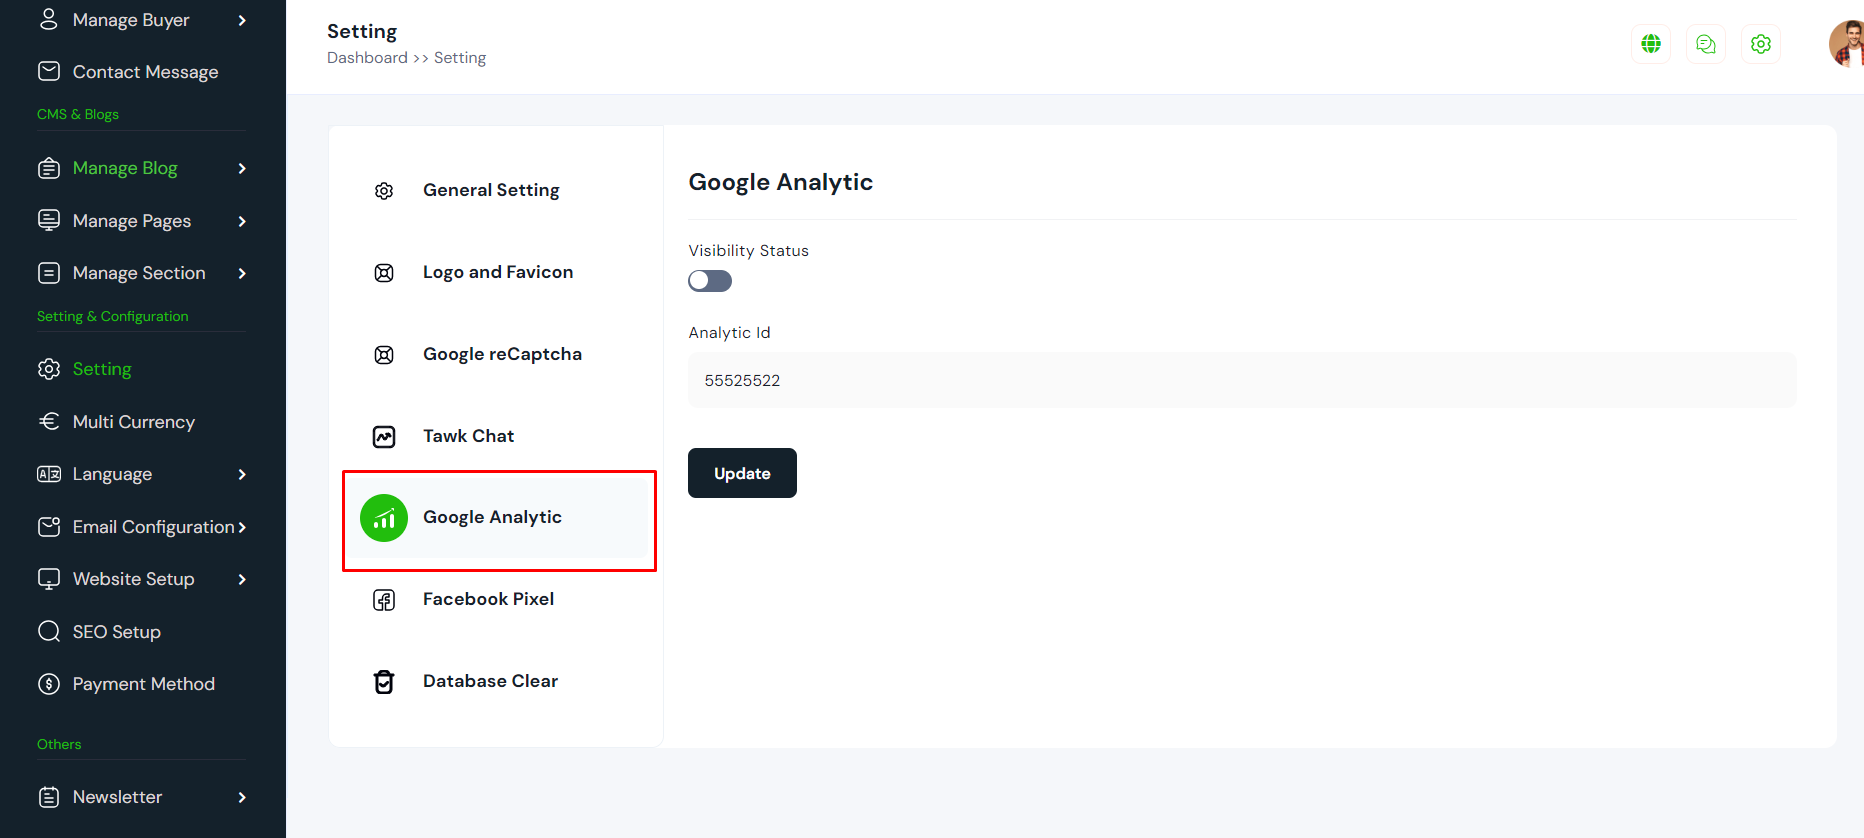Expand the Website Setup chevron
Screen dimensions: 1864x838
pyautogui.click(x=242, y=580)
